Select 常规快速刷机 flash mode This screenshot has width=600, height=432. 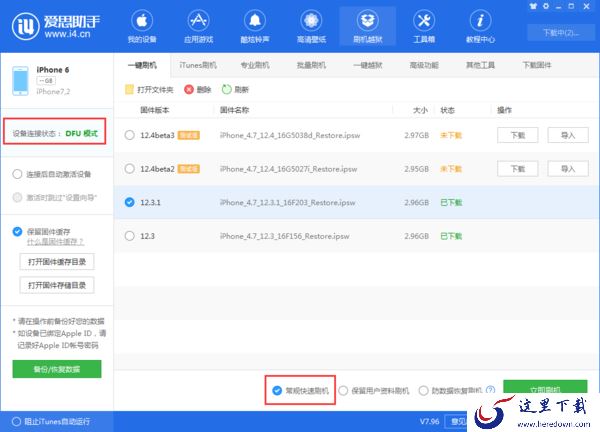(x=277, y=390)
